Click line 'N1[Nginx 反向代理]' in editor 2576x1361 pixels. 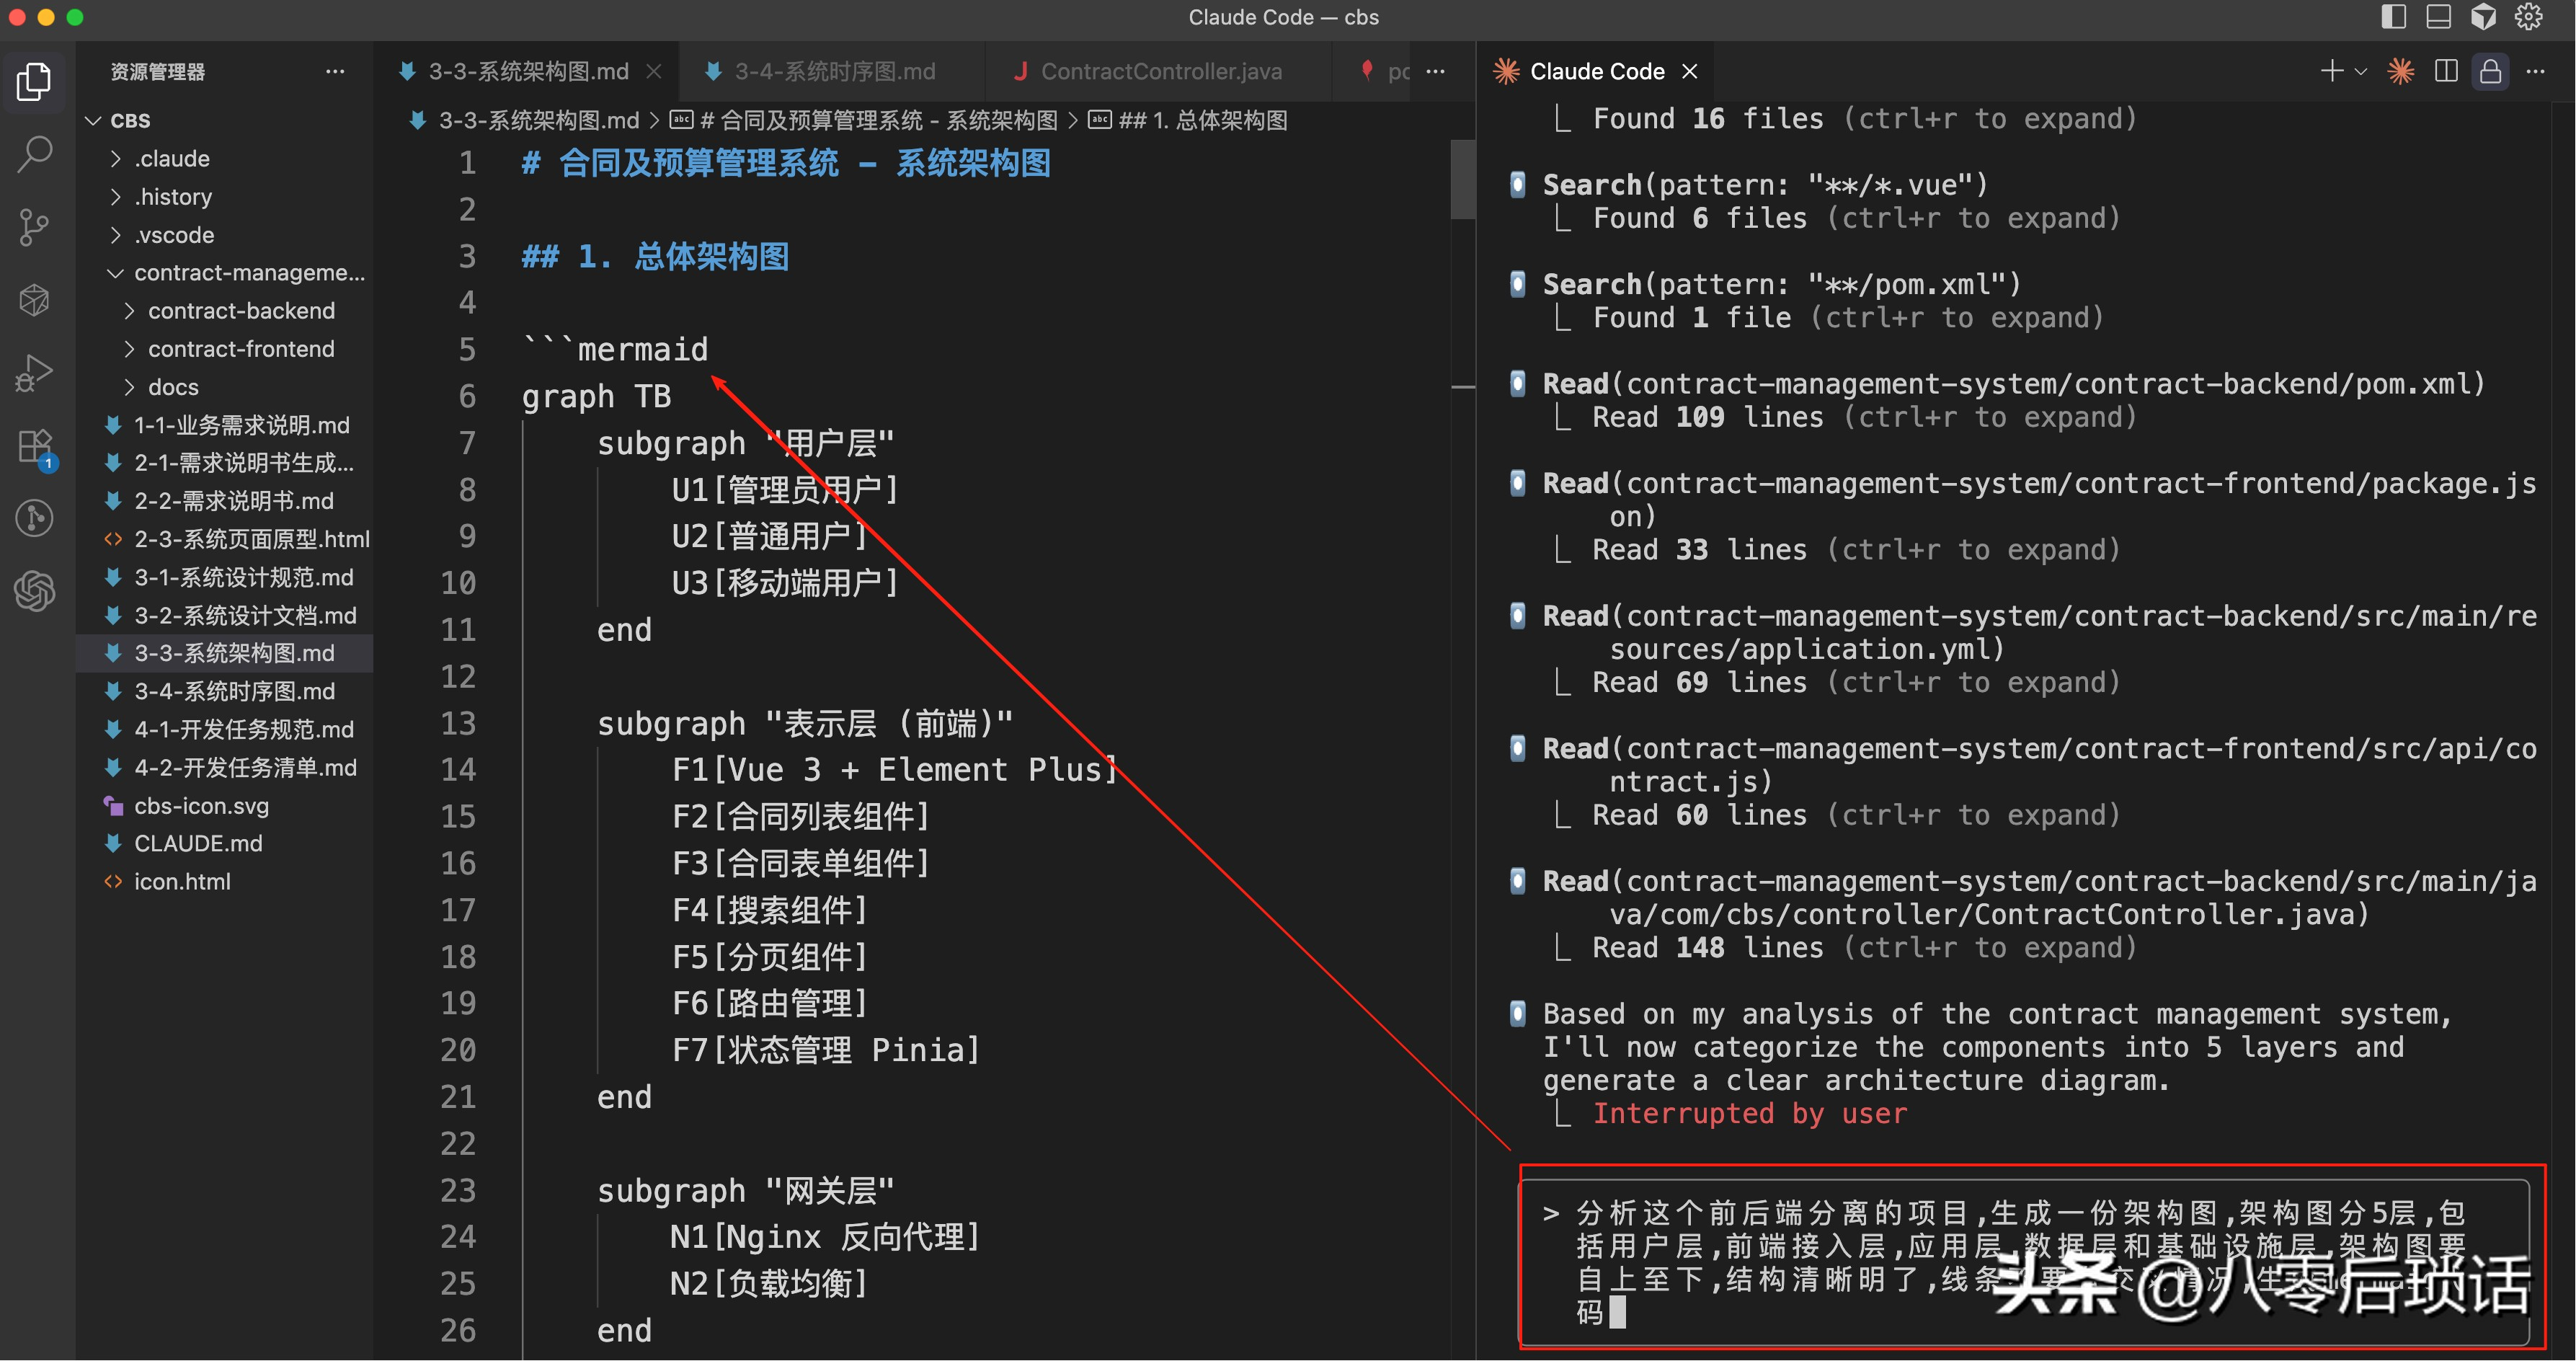tap(825, 1236)
